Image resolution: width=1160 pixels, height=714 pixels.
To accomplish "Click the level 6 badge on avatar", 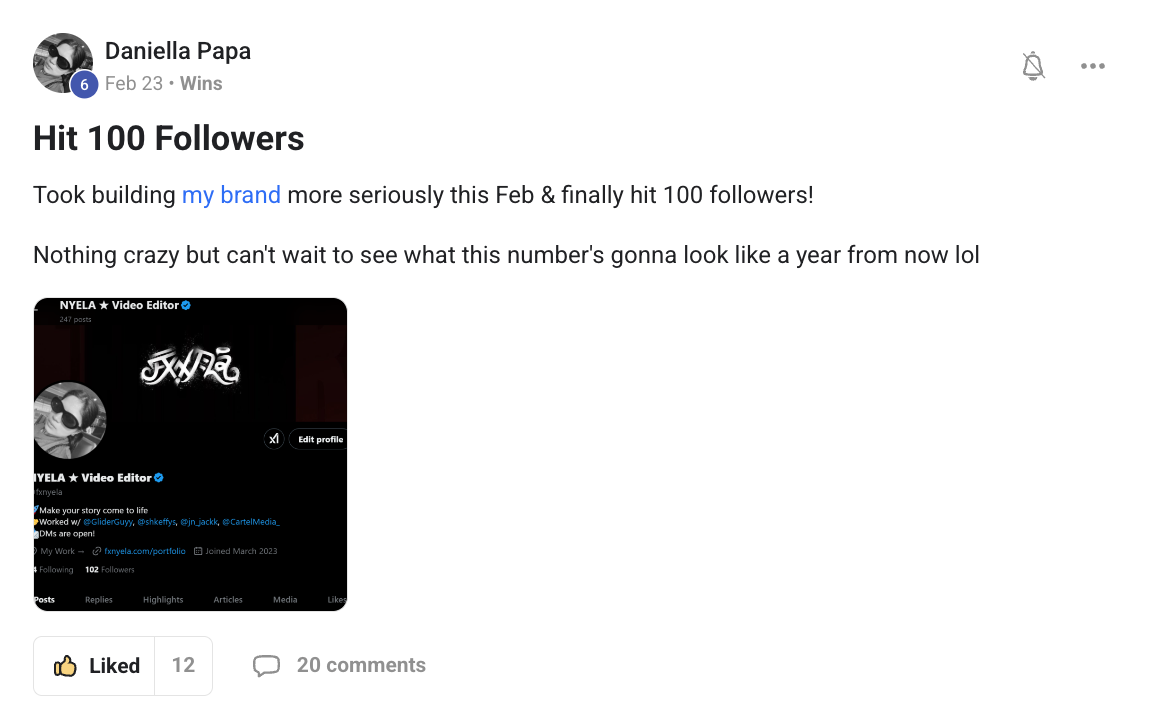I will point(84,85).
